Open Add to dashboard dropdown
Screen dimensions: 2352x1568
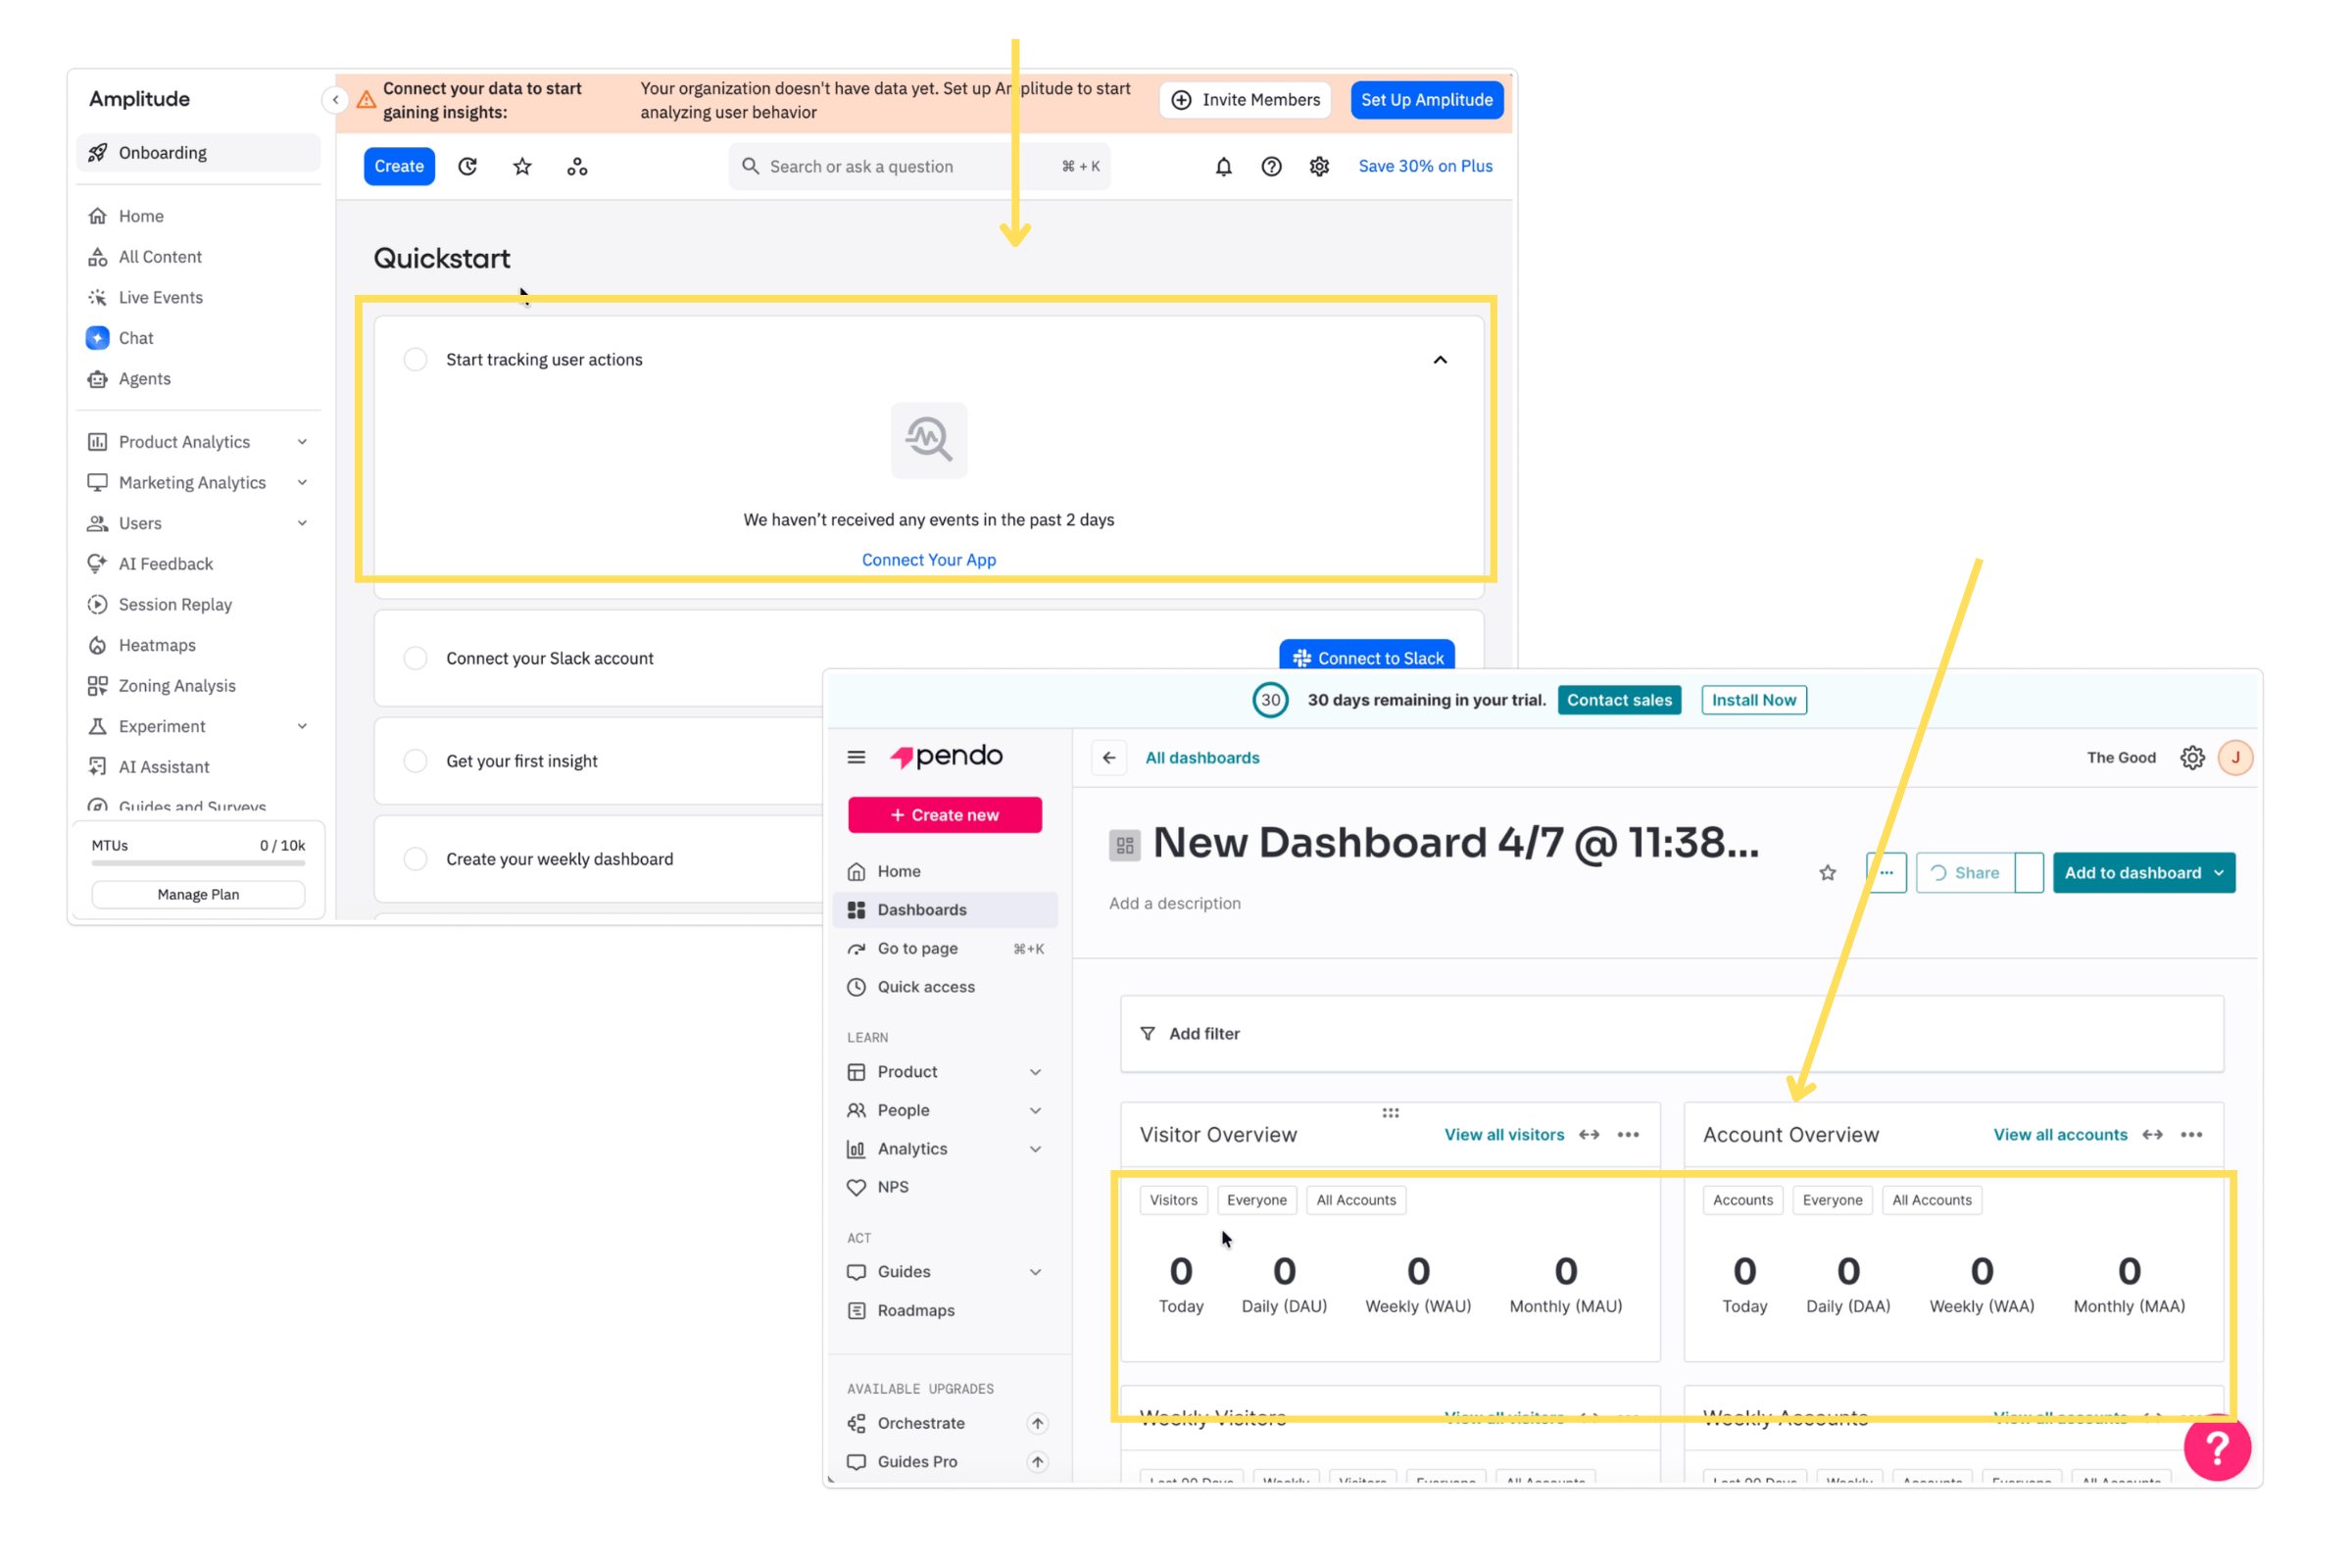coord(2144,873)
